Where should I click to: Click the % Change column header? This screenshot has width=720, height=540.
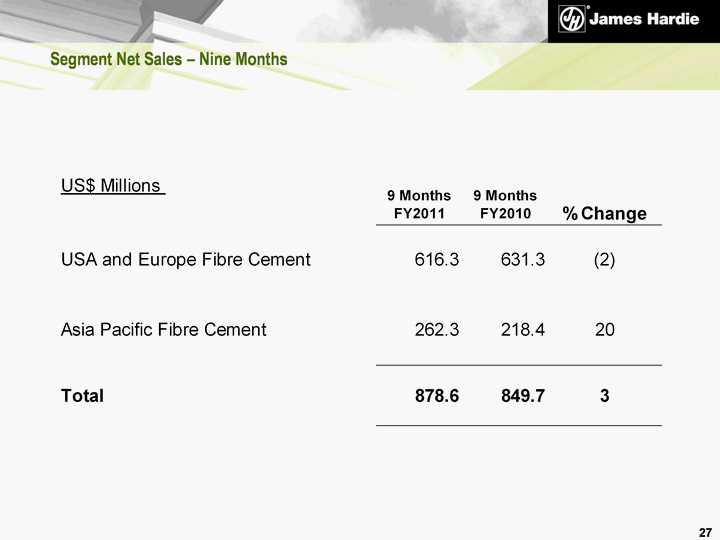604,214
